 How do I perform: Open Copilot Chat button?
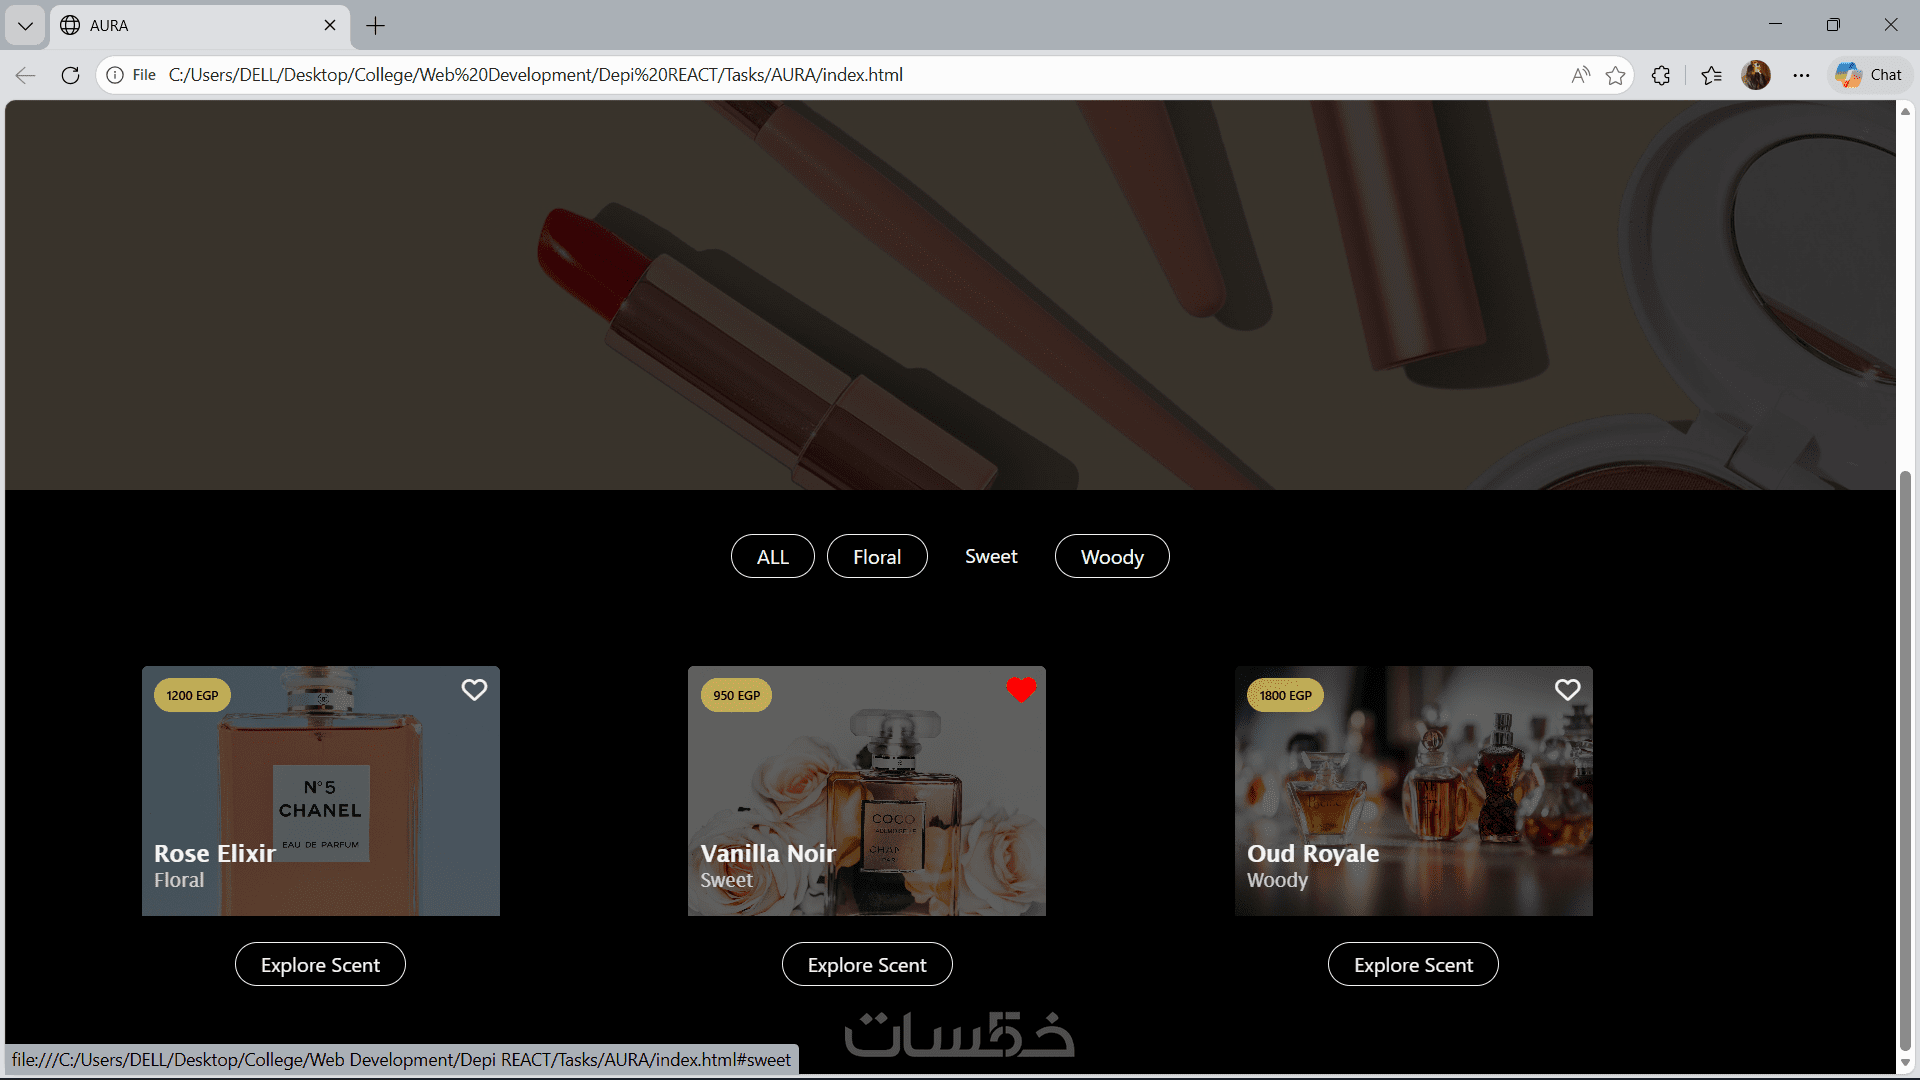[1869, 75]
